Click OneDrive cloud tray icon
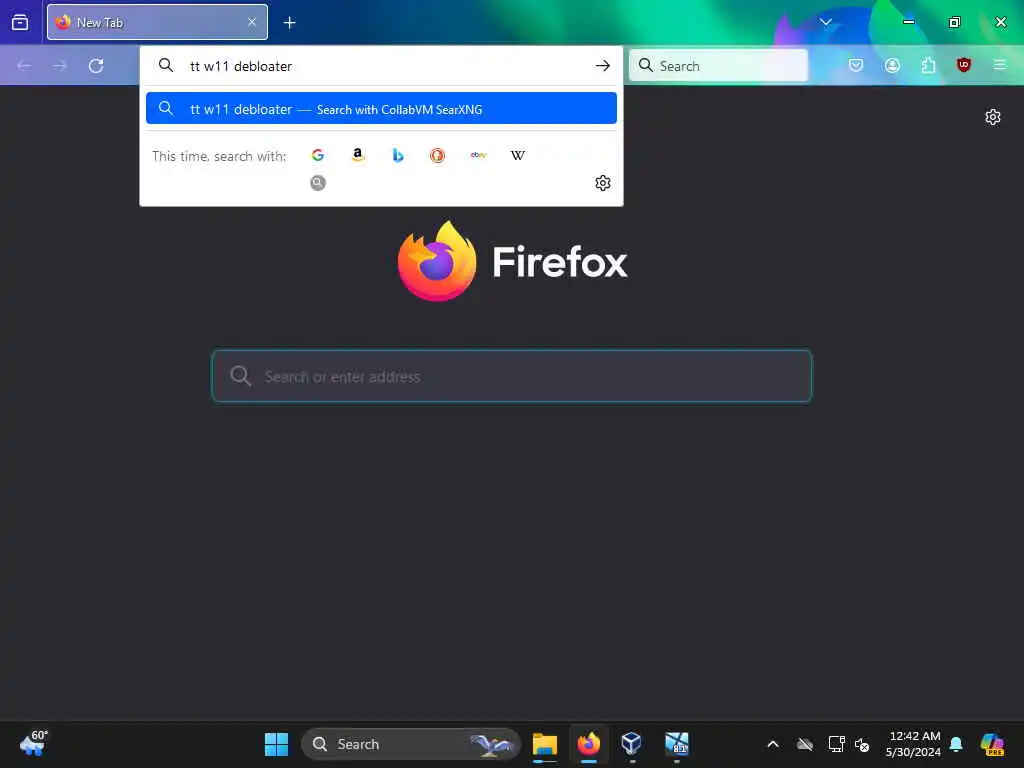This screenshot has height=768, width=1024. (805, 744)
